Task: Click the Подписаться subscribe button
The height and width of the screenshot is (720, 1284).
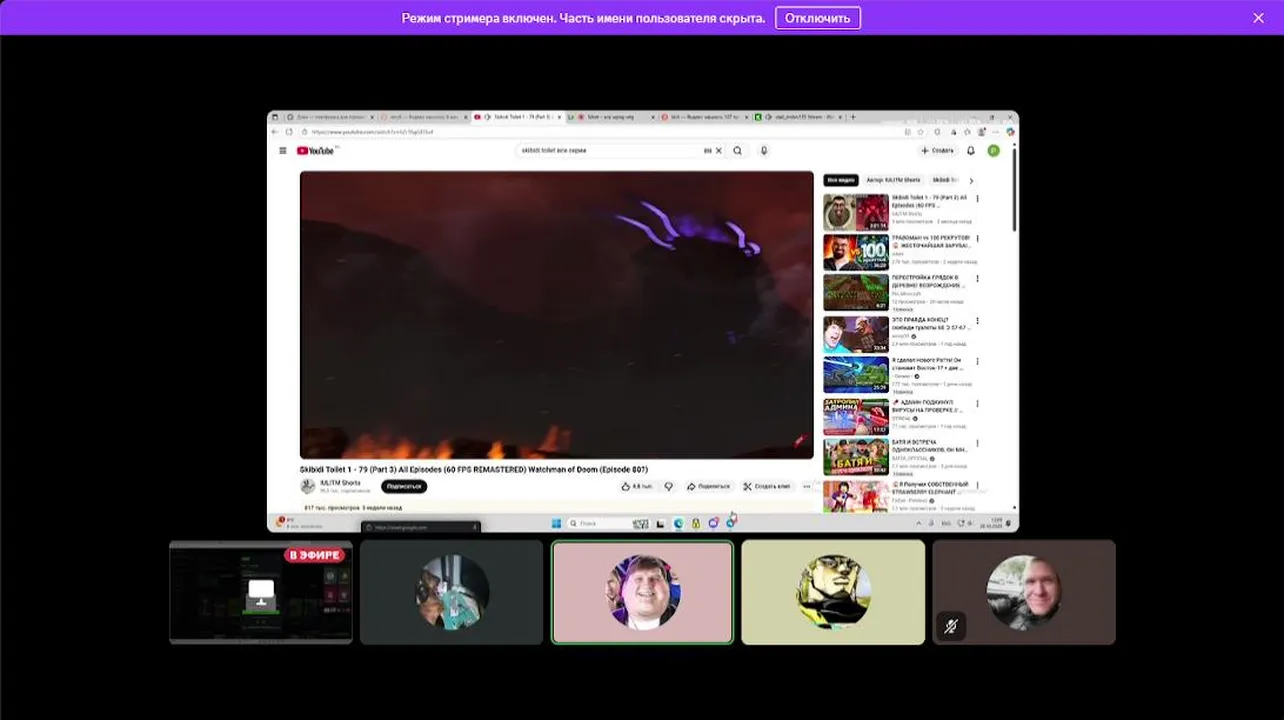Action: [404, 486]
